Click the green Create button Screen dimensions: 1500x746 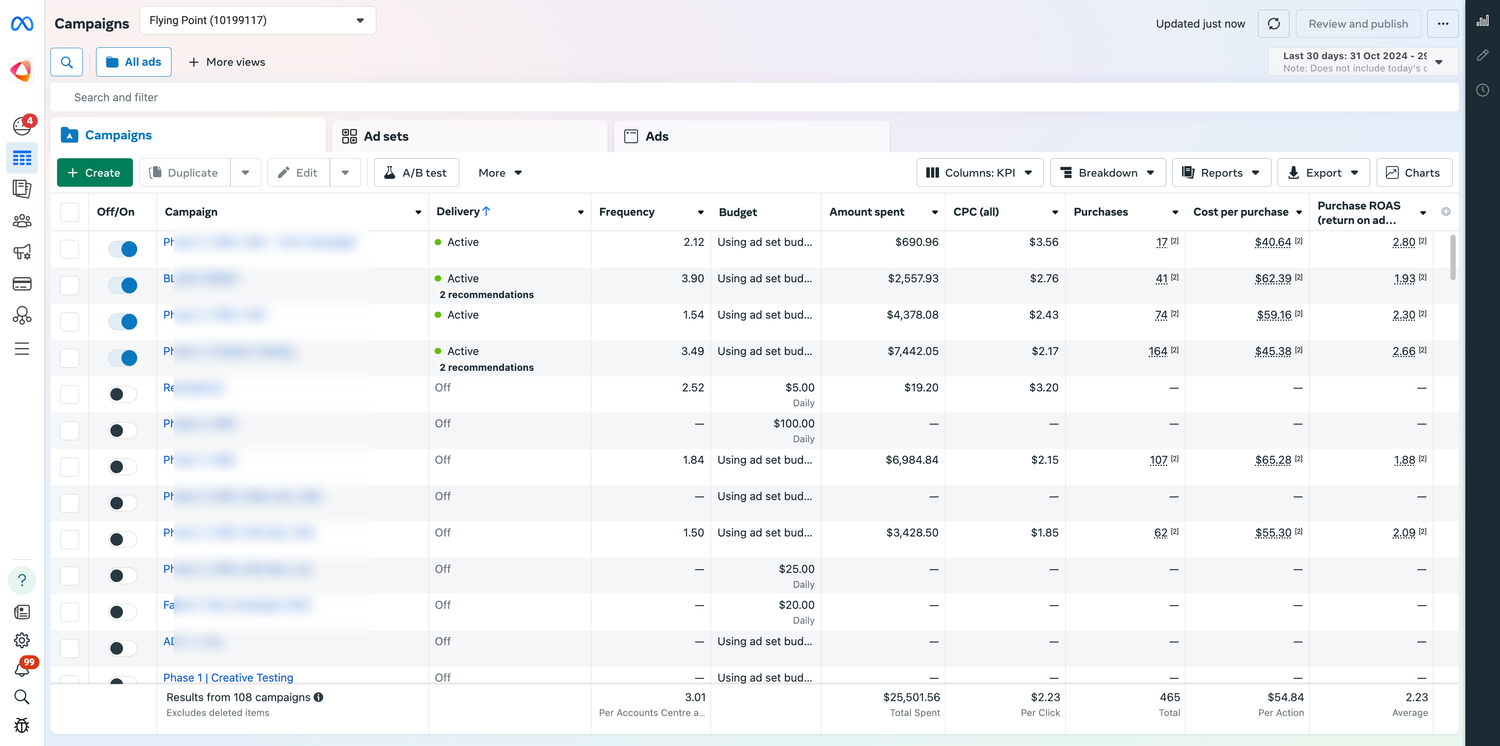coord(94,173)
